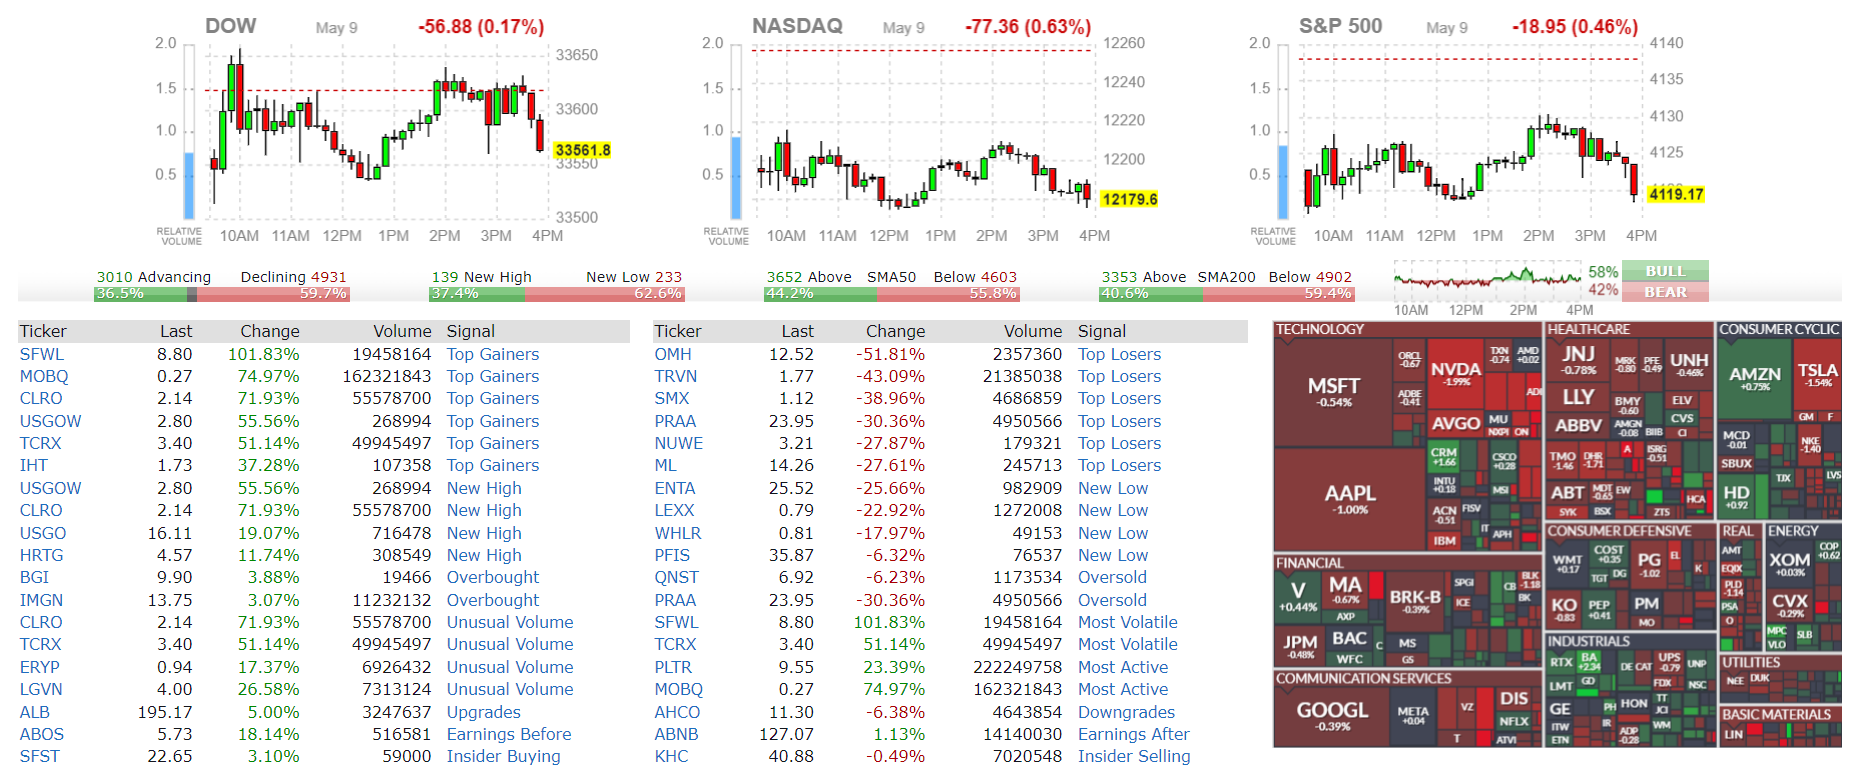1857x775 pixels.
Task: Open the NUWE ticker link
Action: click(x=679, y=443)
